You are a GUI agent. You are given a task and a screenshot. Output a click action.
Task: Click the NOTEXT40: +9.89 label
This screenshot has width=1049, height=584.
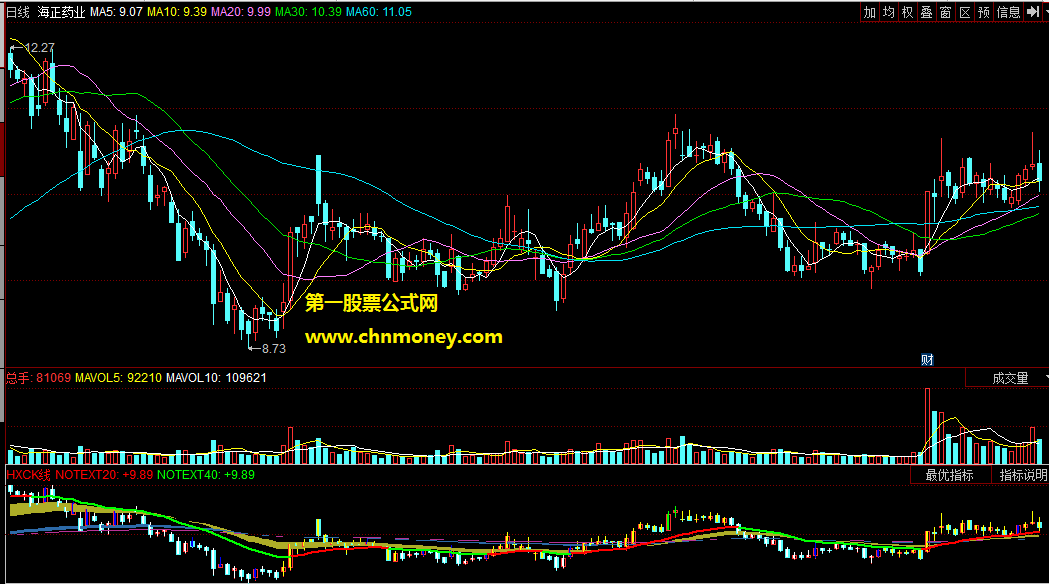(206, 475)
